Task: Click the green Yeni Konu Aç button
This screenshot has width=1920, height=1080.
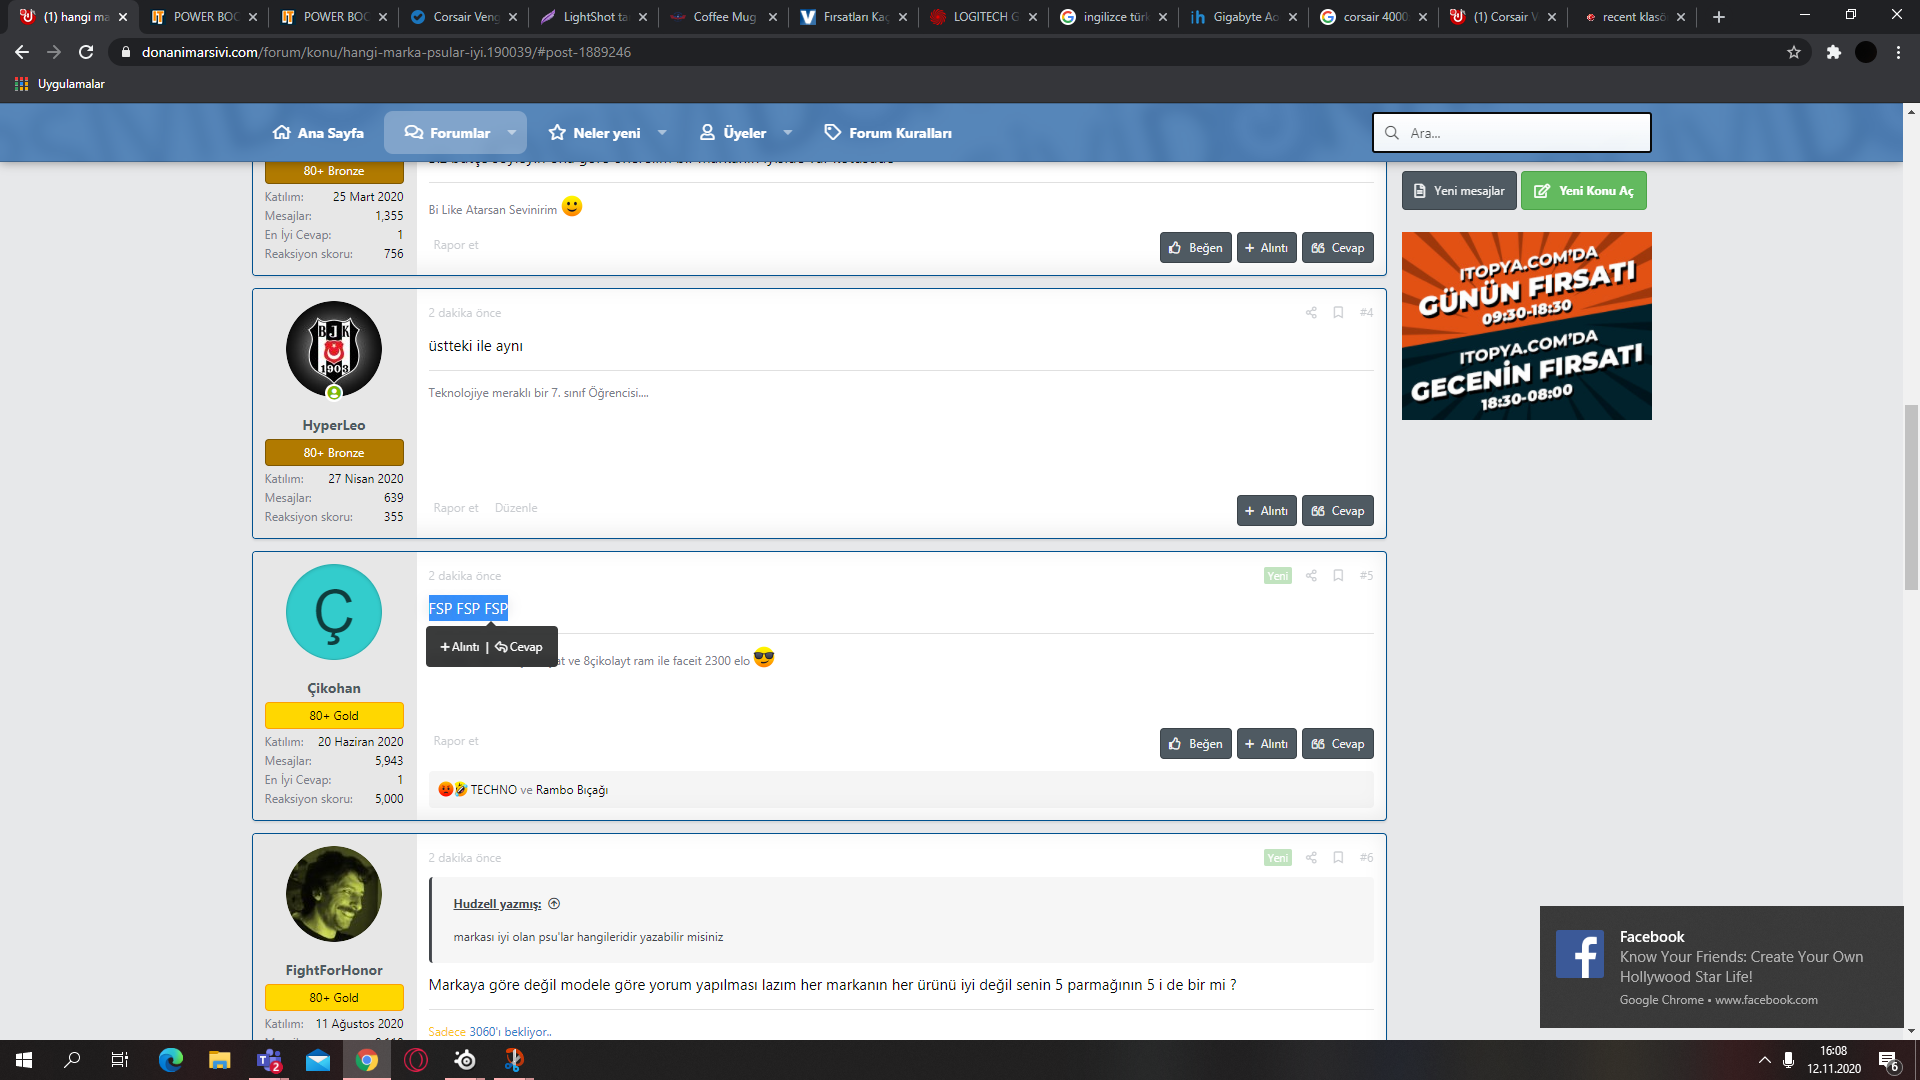Action: (x=1583, y=191)
